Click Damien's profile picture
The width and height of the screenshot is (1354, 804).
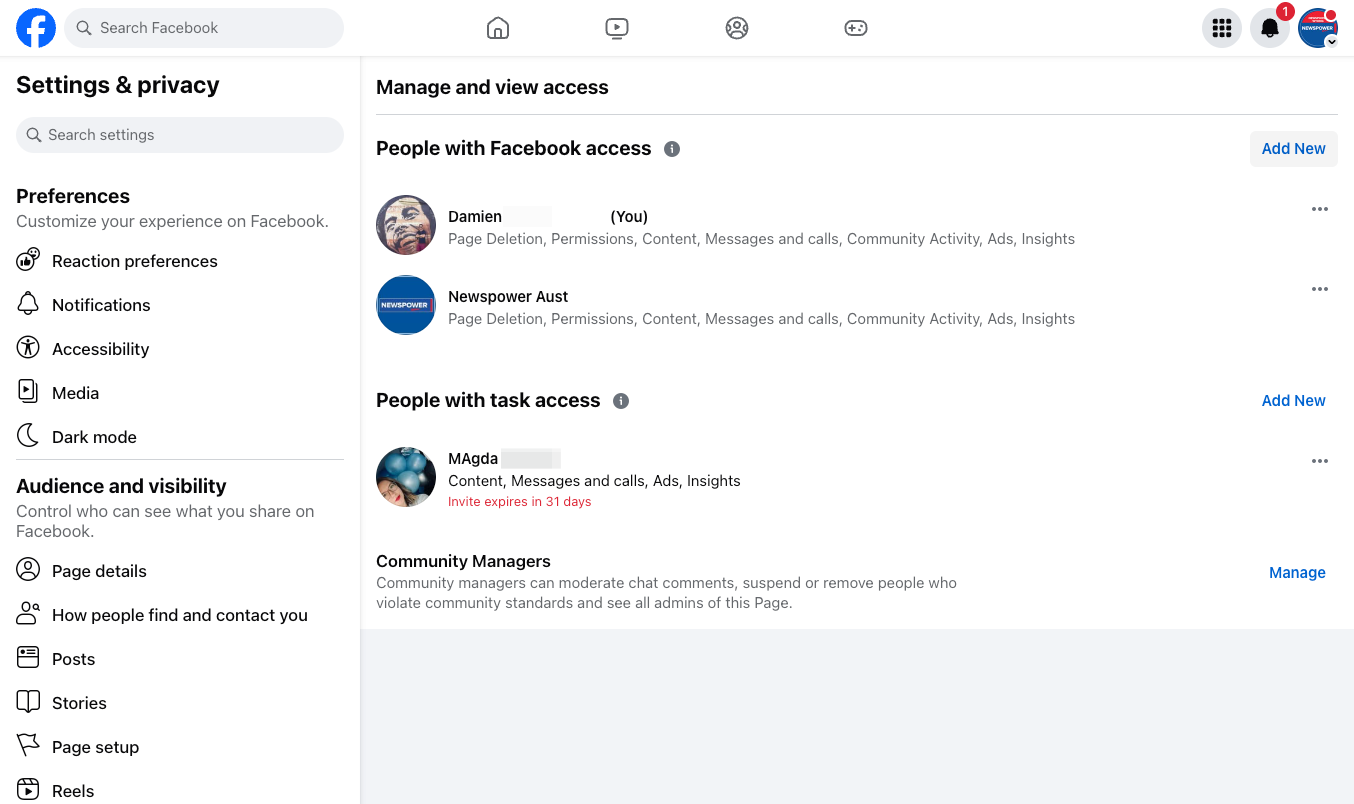pyautogui.click(x=406, y=225)
